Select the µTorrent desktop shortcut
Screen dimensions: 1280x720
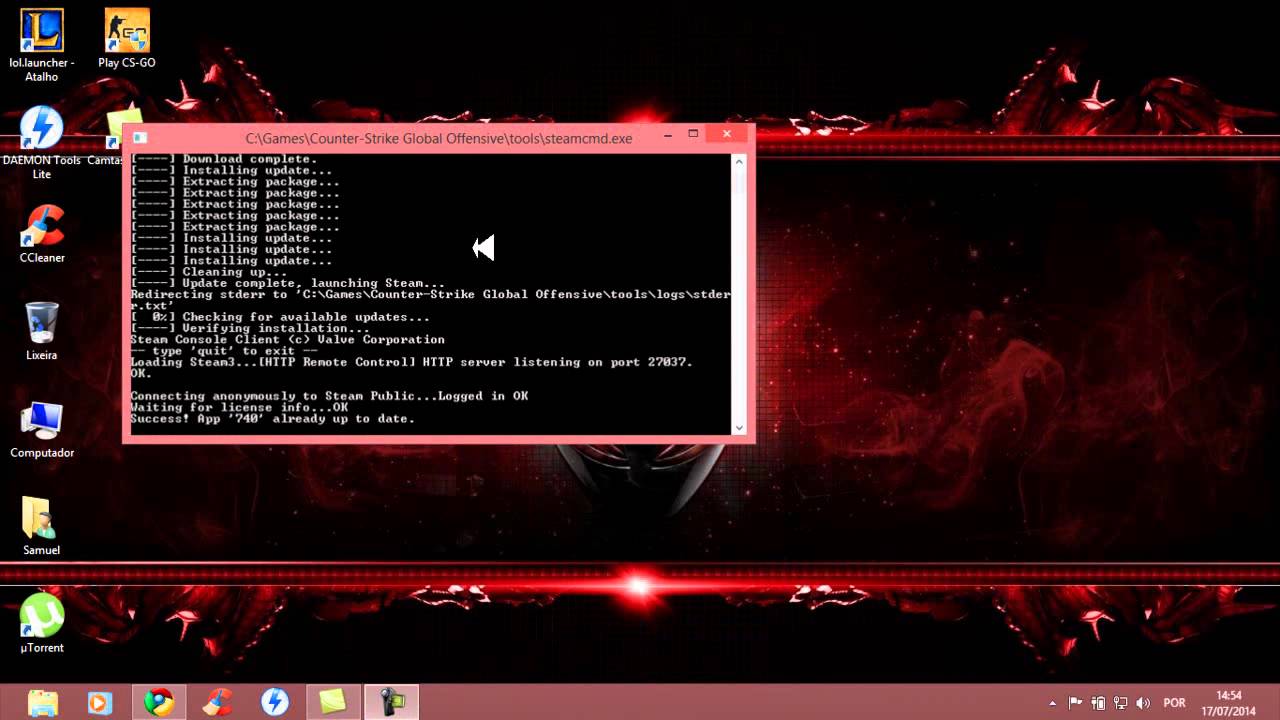(42, 623)
